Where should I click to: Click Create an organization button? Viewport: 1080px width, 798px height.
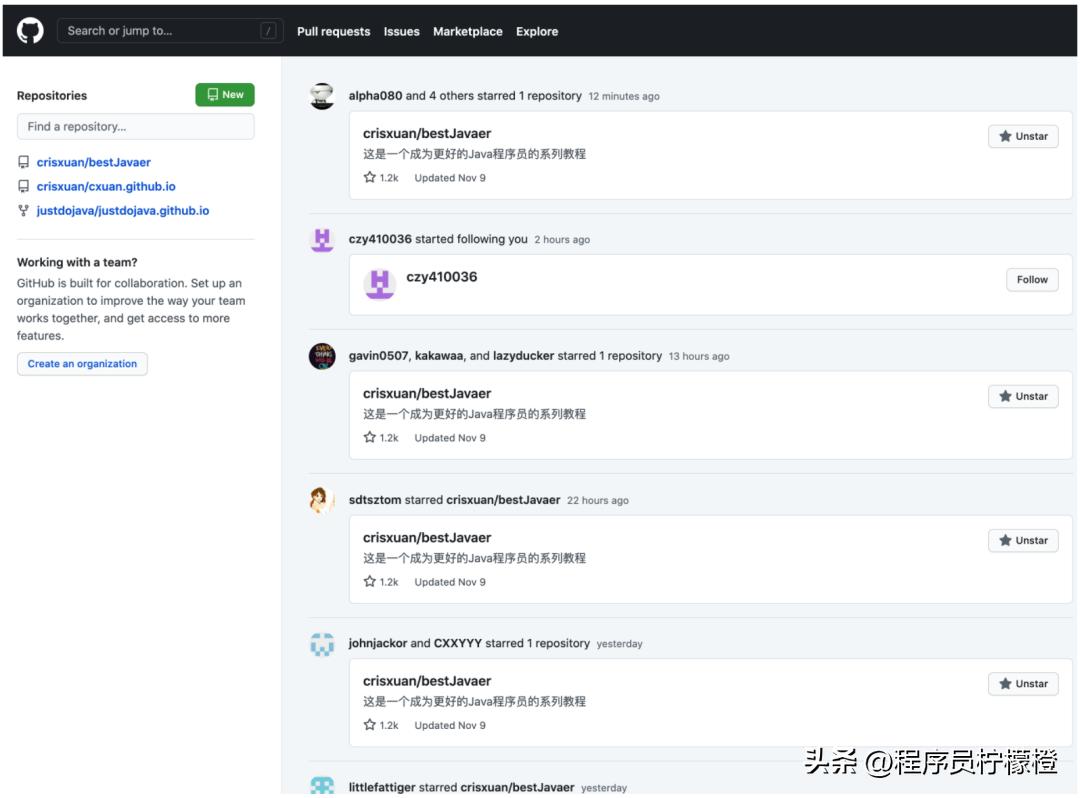click(x=82, y=364)
